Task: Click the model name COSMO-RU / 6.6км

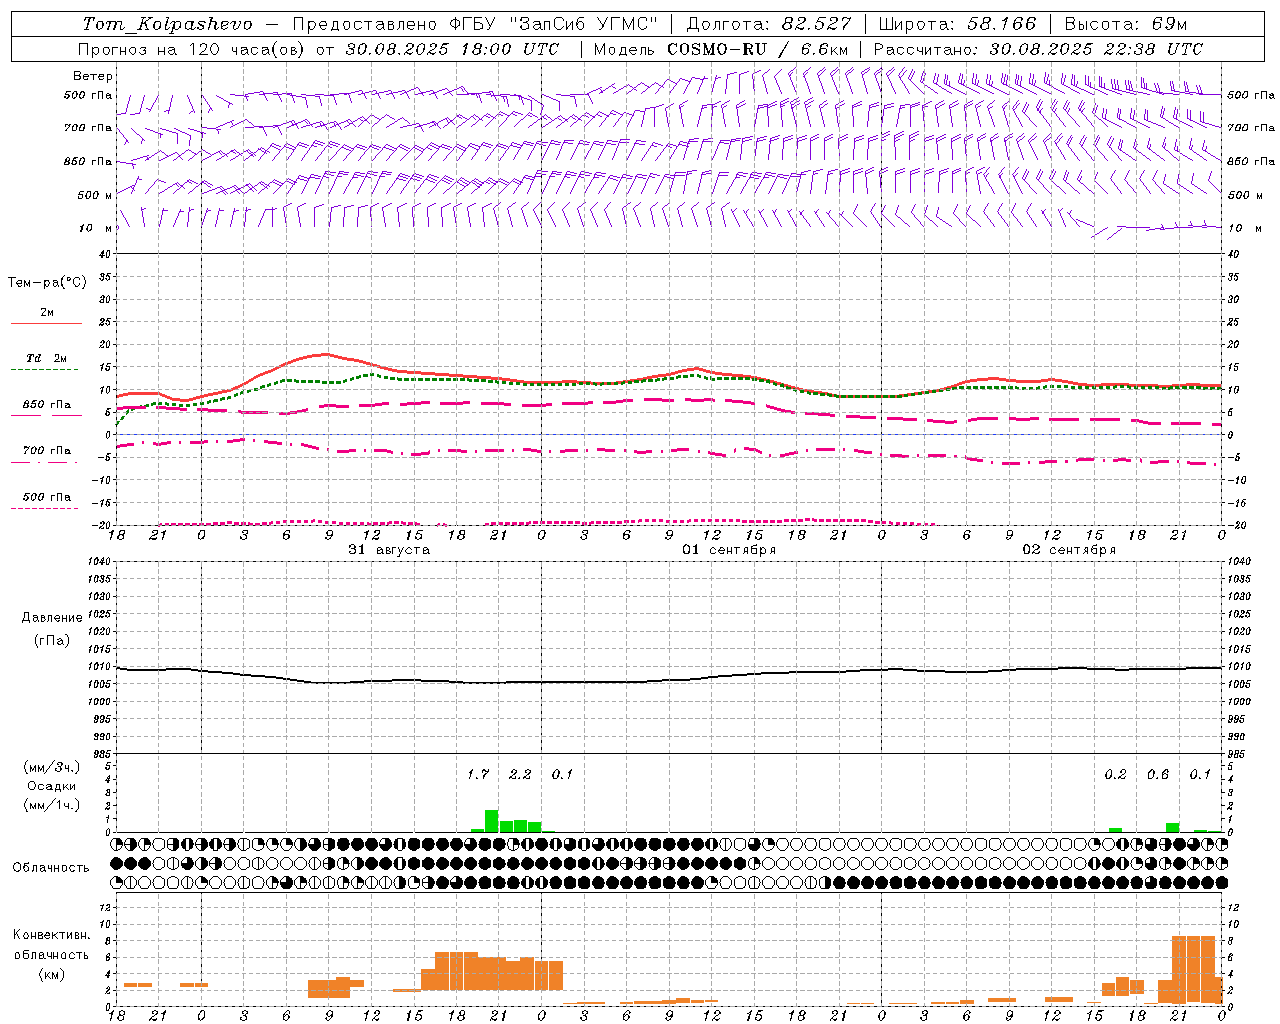Action: 758,49
